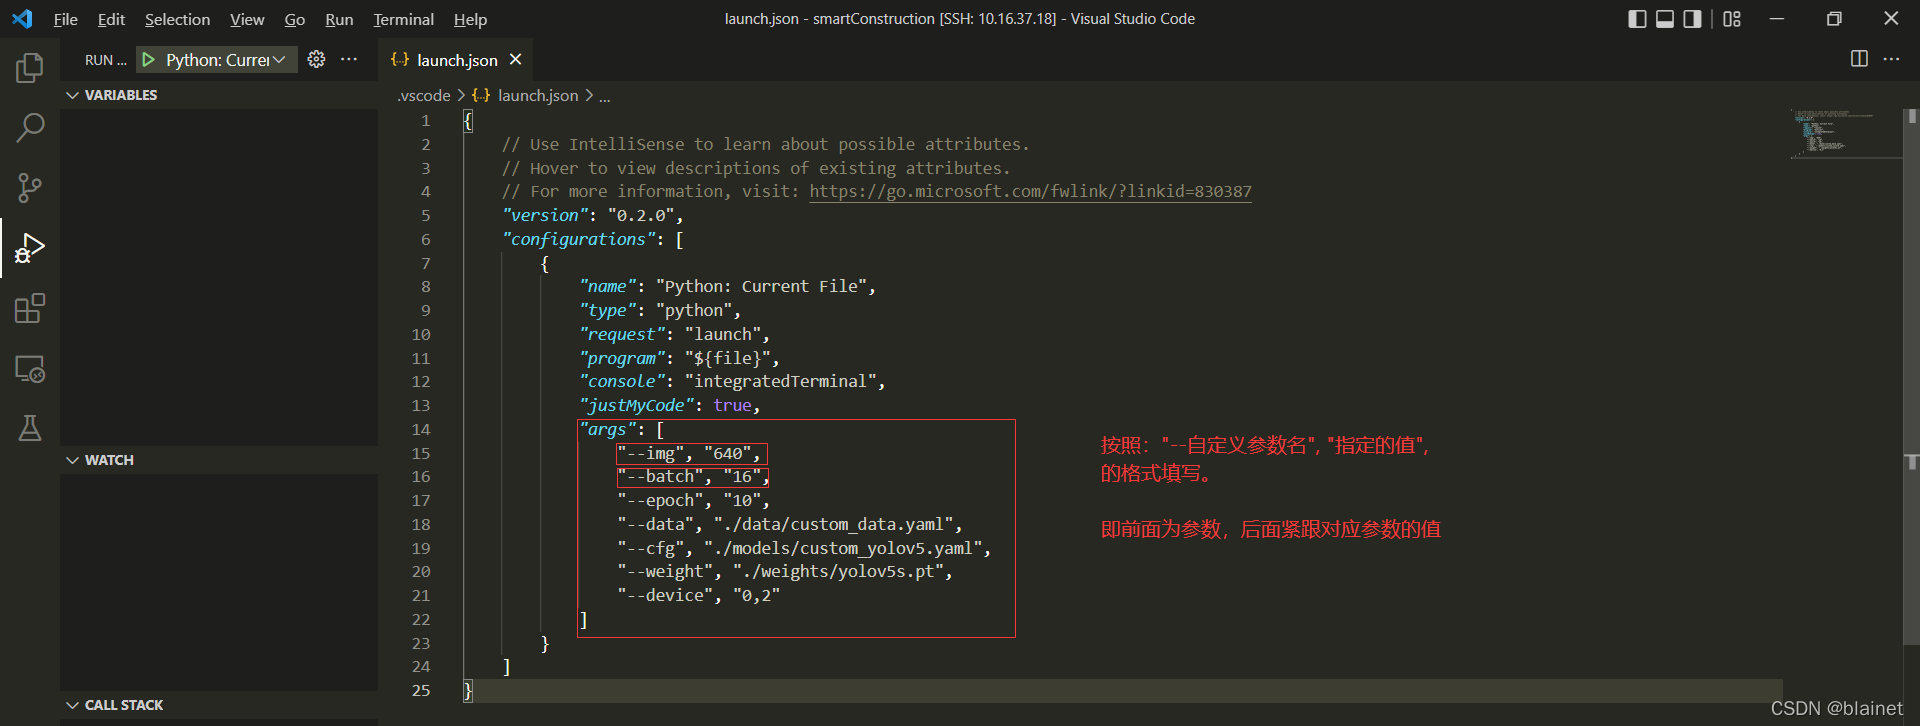Click the VS Code logo icon
This screenshot has width=1920, height=726.
[x=22, y=19]
